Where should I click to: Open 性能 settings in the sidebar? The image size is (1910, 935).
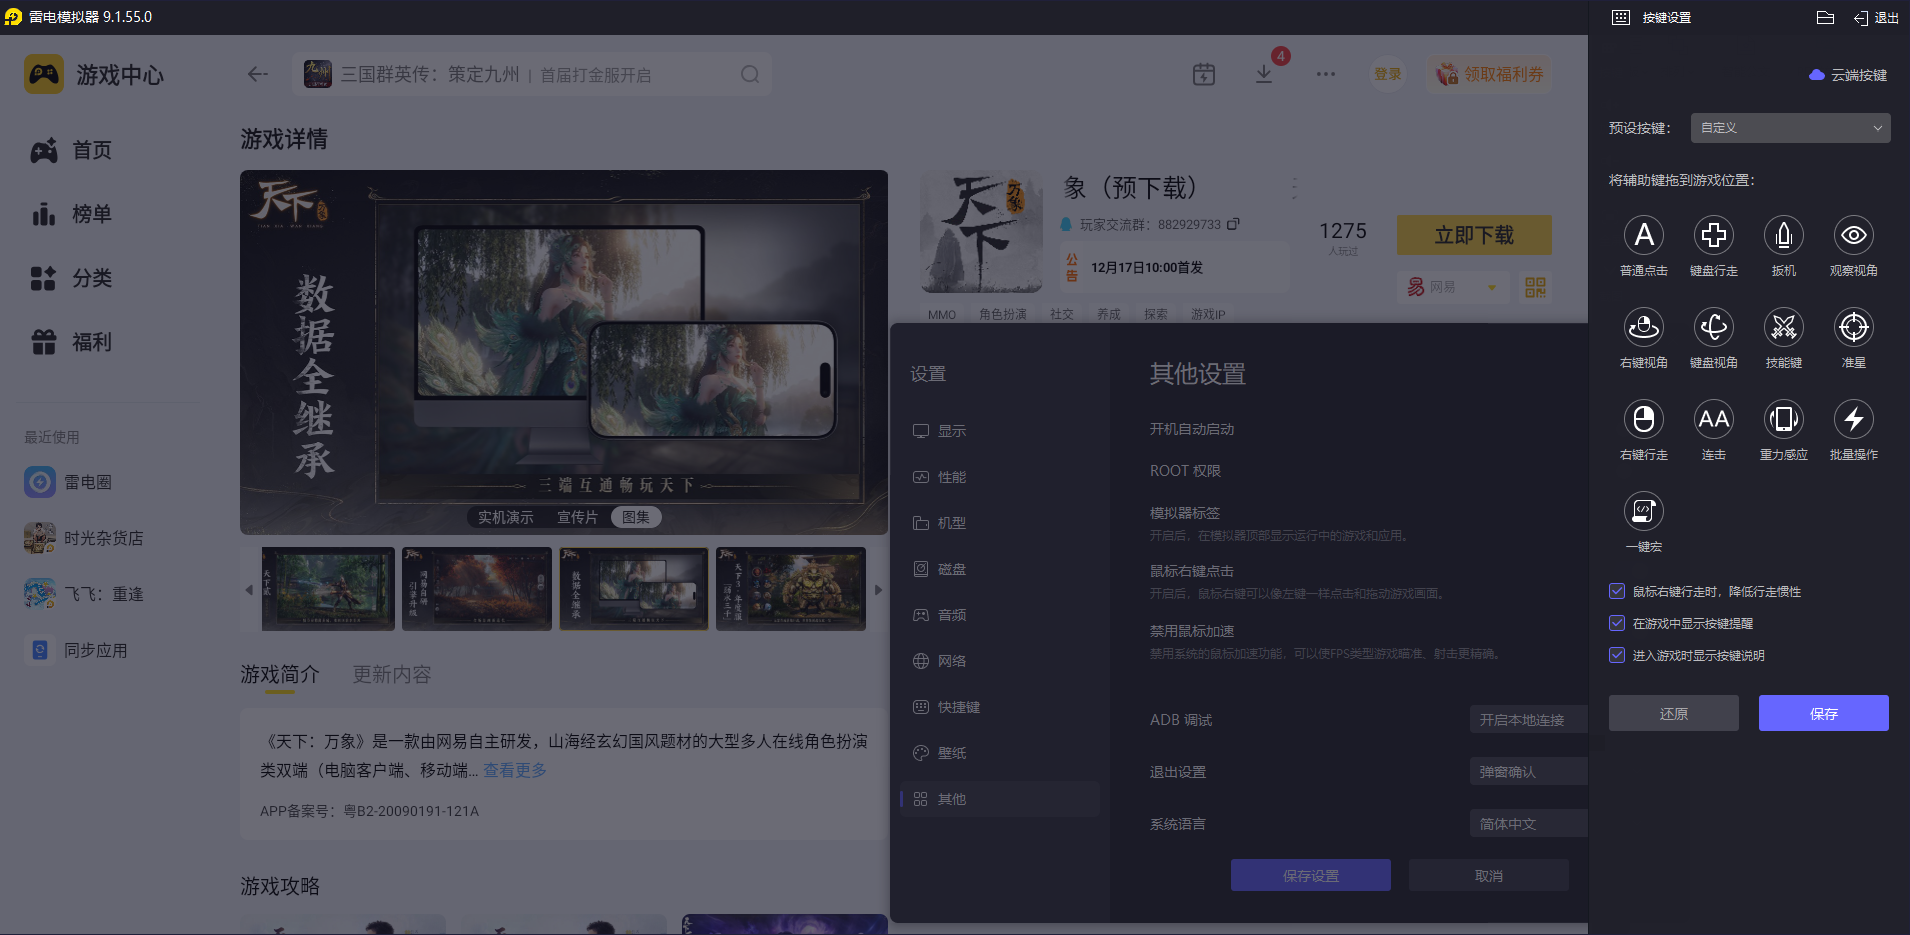point(951,477)
